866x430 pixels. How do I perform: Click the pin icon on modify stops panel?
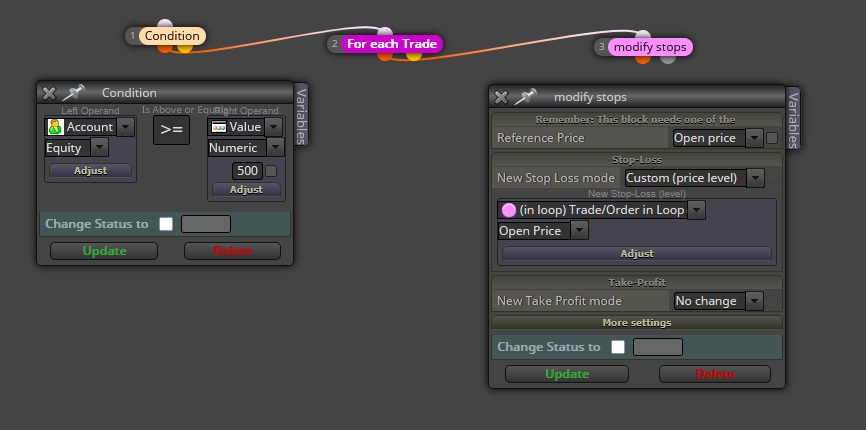point(525,97)
